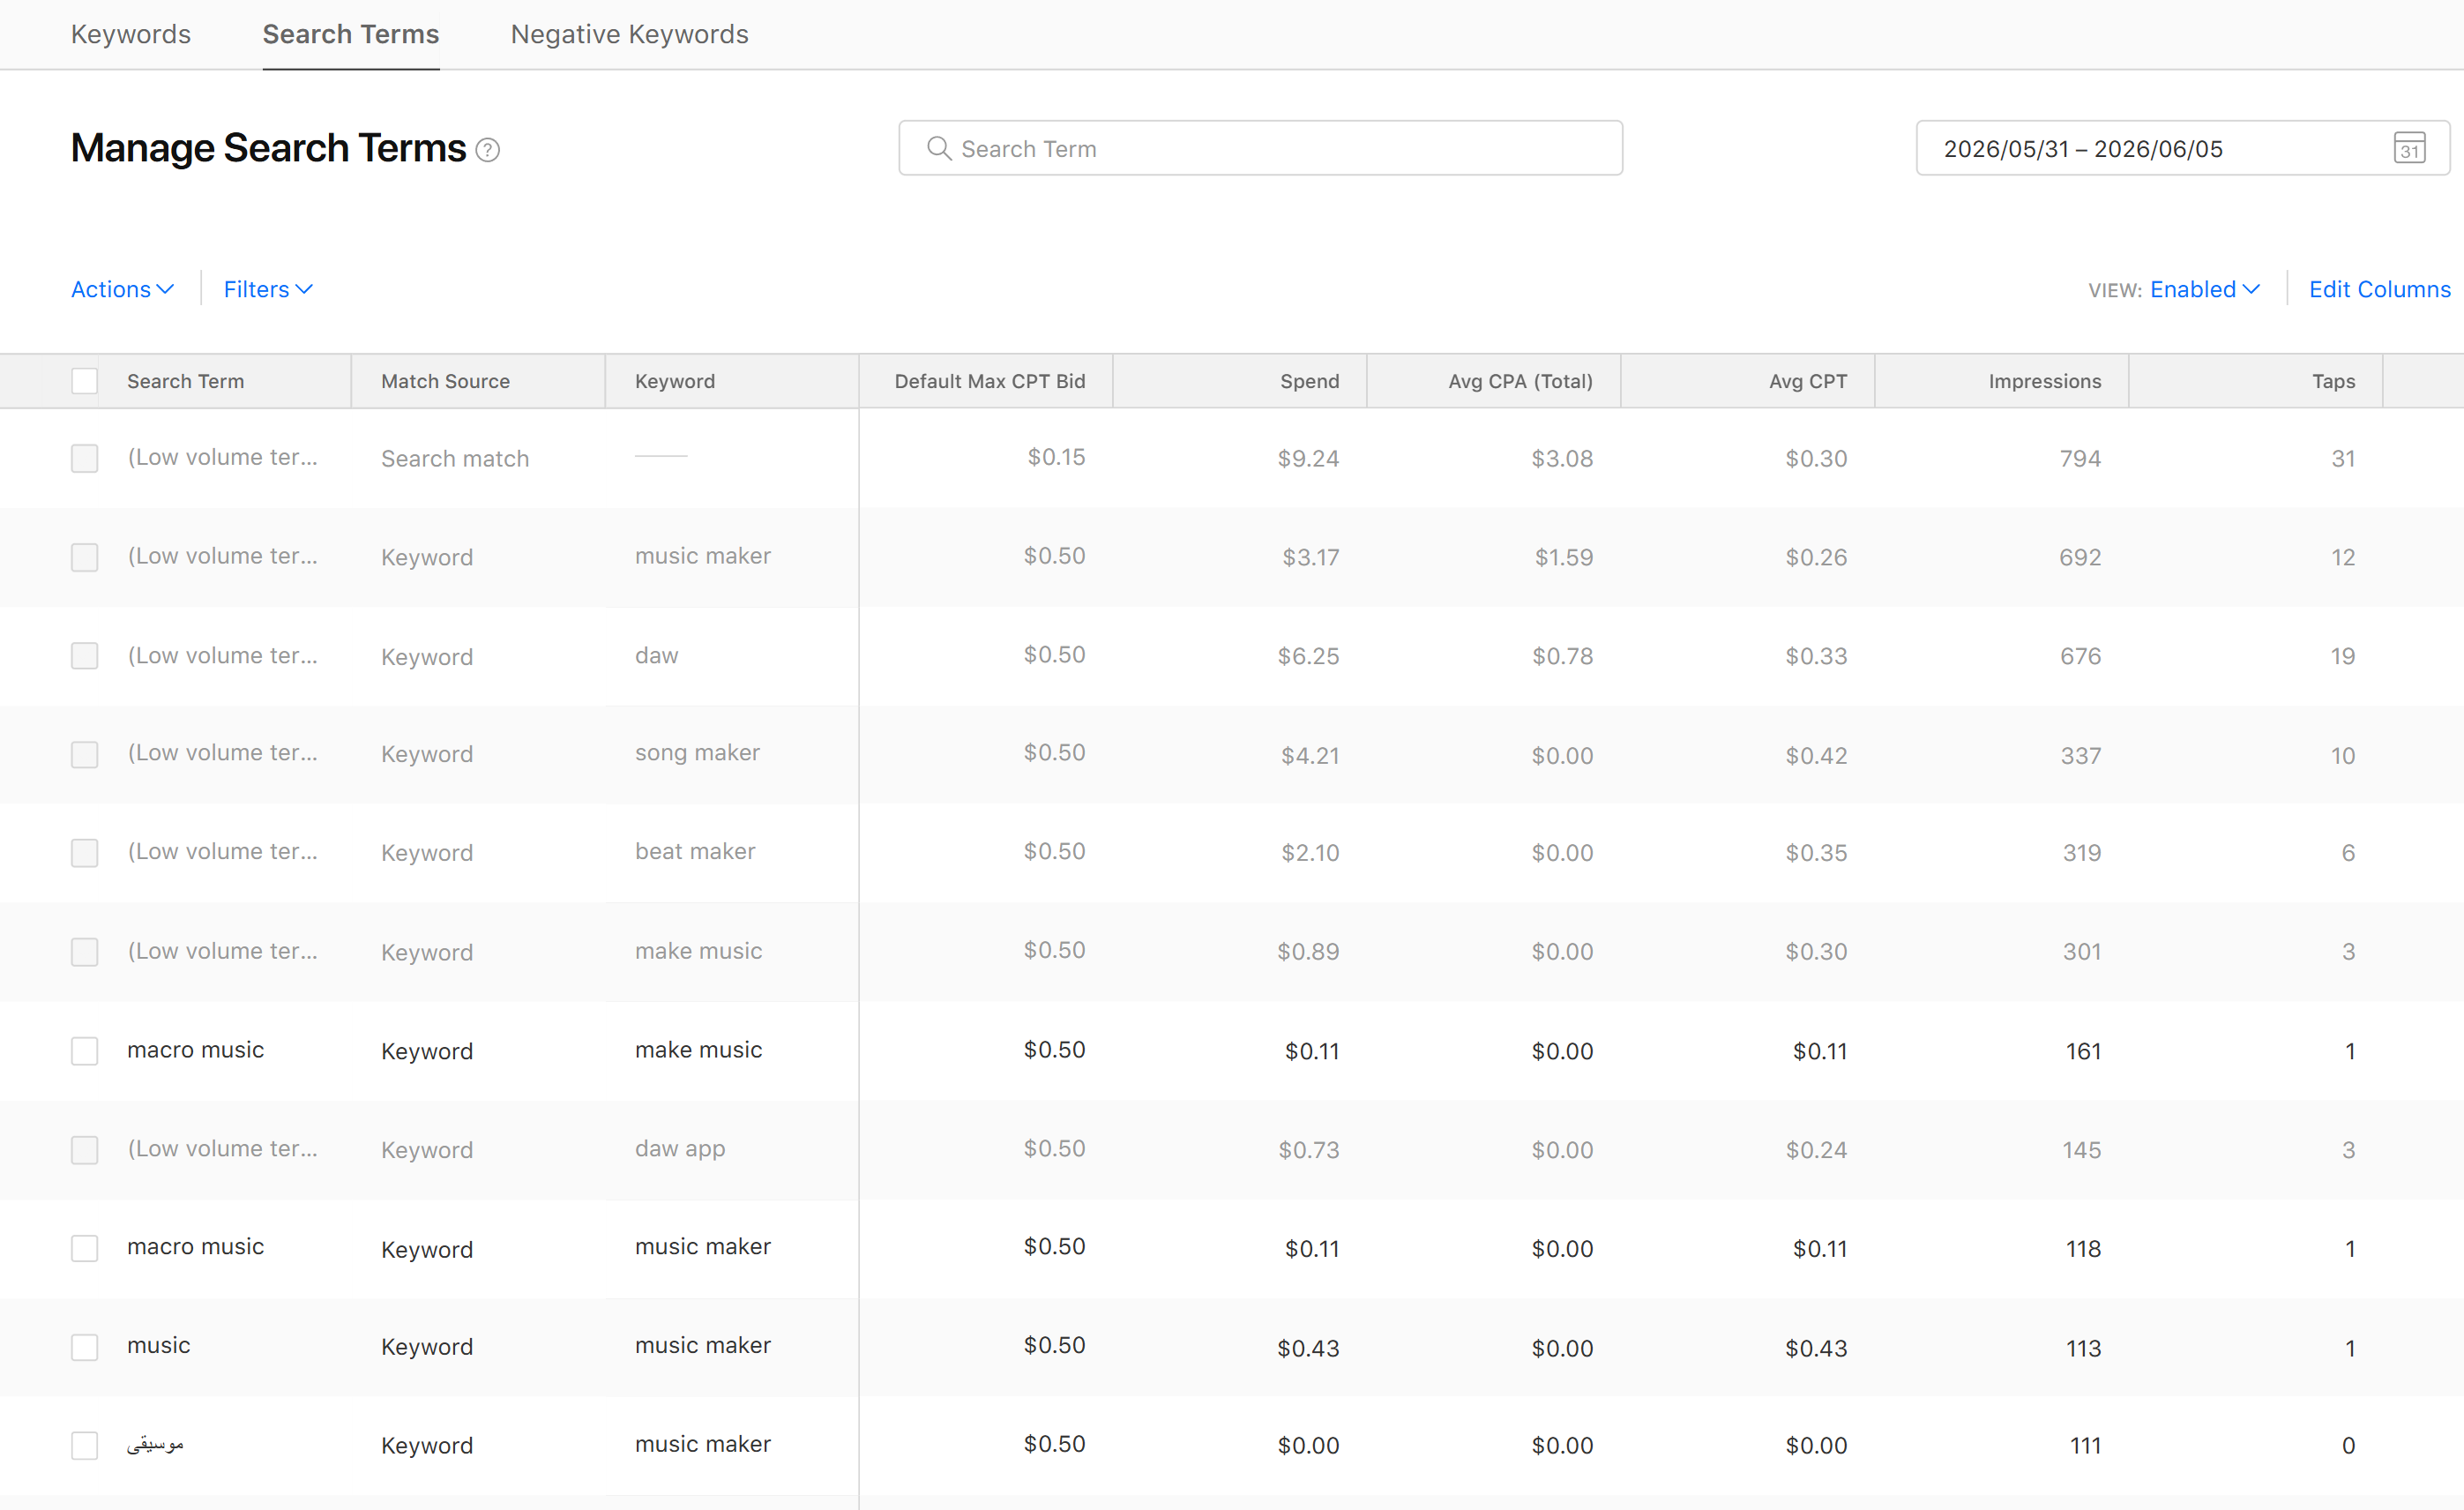Select the beat maker row checkbox
2464x1510 pixels.
coord(85,853)
